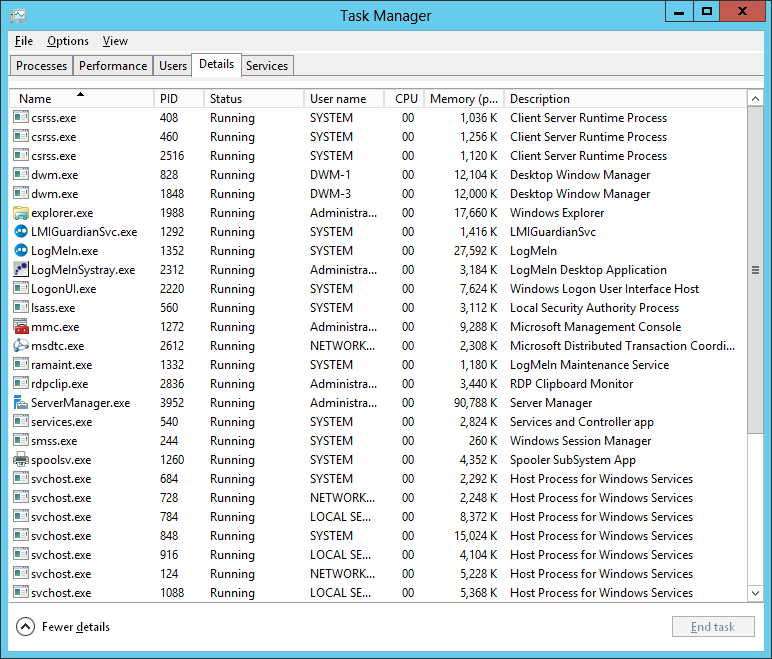Click the Desktop Window Manager description for DWM-1

point(580,175)
